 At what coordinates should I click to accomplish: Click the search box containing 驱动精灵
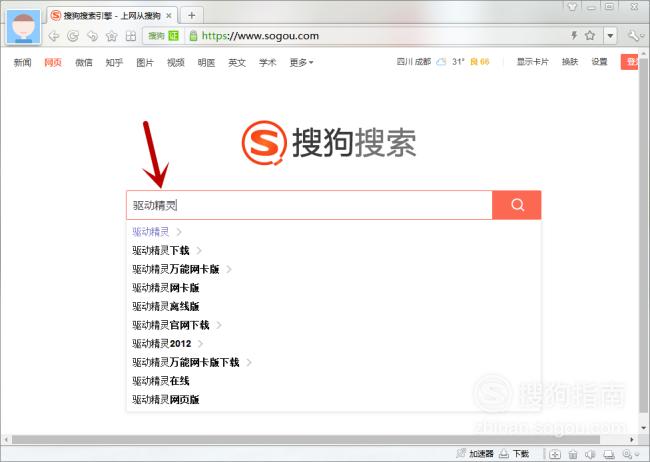309,205
